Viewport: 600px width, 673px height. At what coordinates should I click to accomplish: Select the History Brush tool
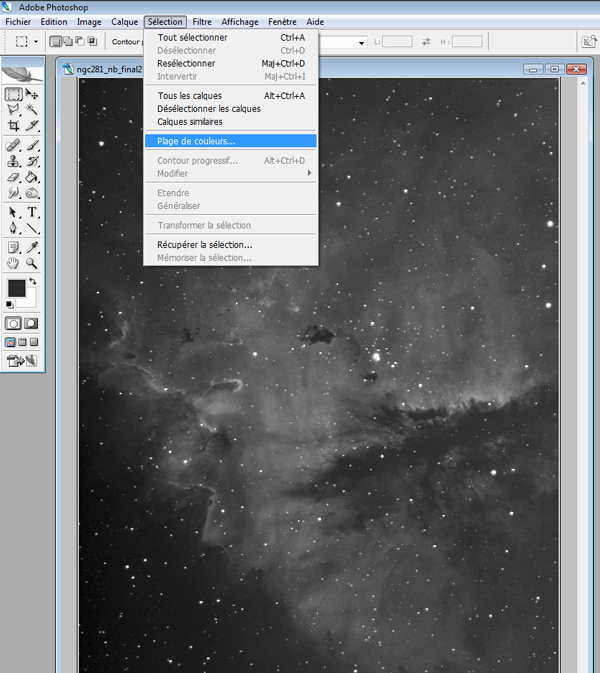pyautogui.click(x=32, y=161)
